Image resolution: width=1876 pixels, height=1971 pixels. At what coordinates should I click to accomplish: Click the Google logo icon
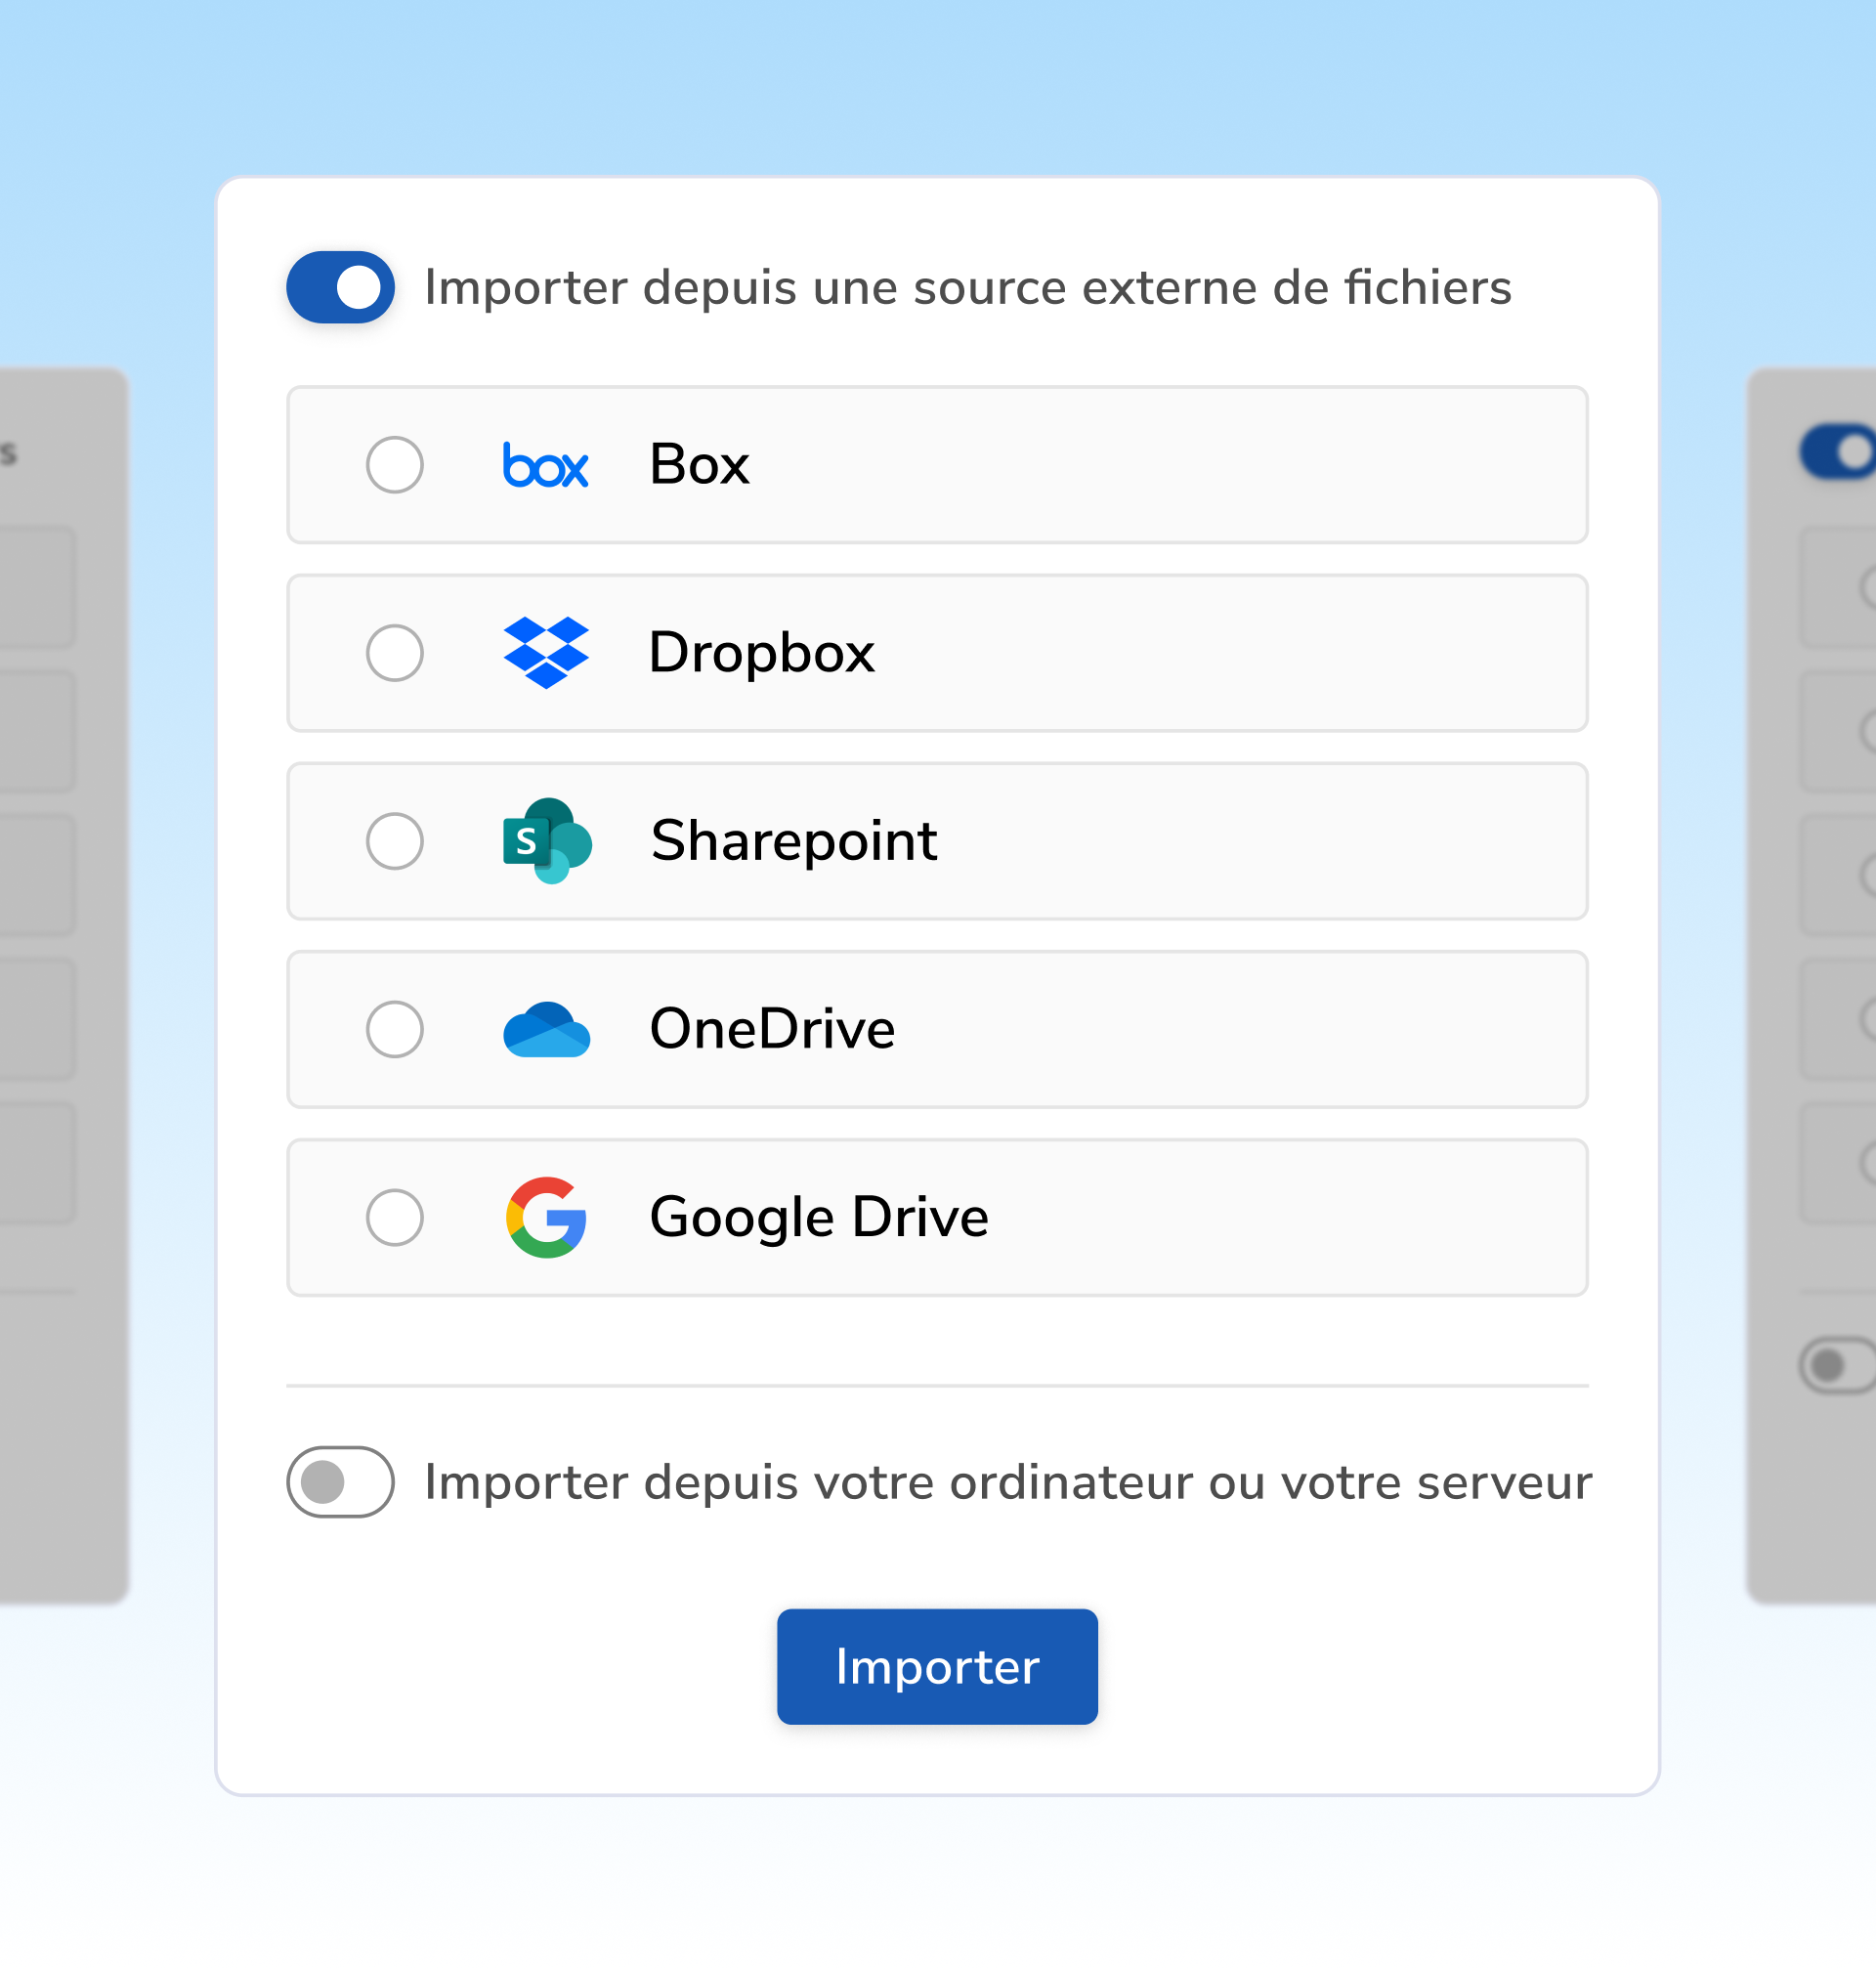[546, 1217]
